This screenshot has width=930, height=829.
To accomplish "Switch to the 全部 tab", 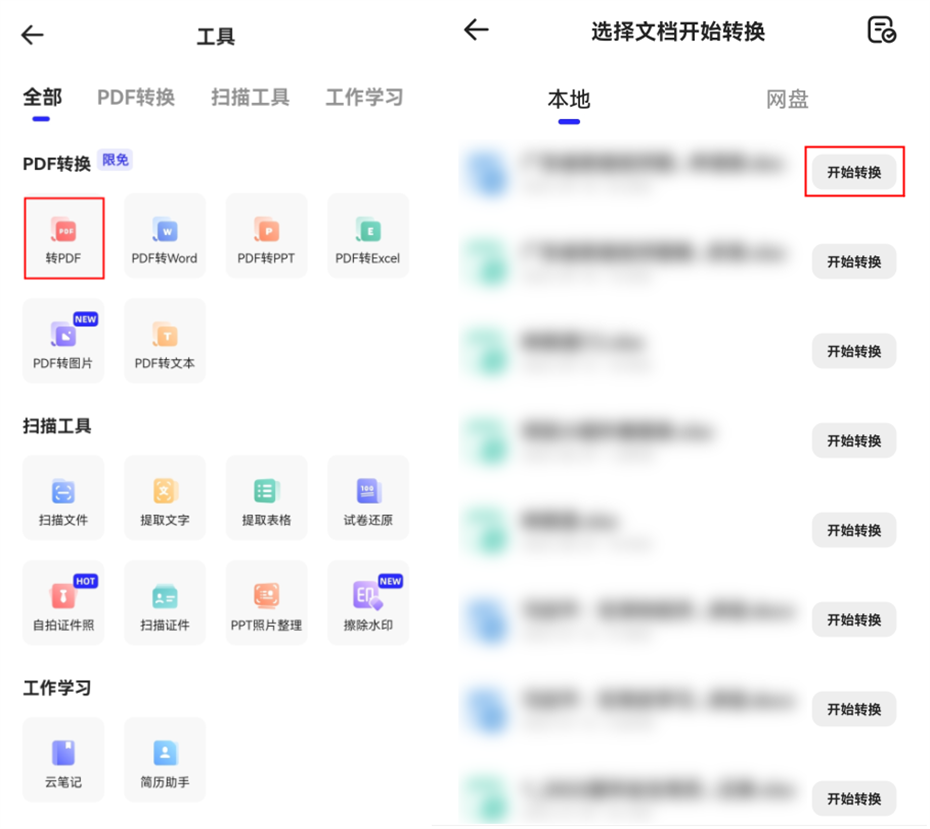I will pos(42,97).
